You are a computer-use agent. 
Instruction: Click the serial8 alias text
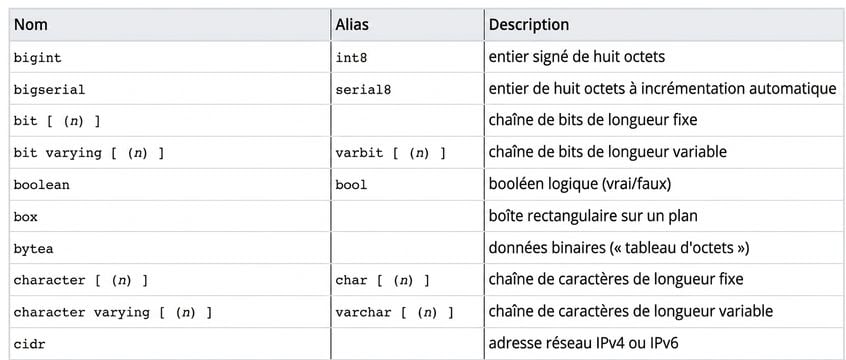pos(363,90)
